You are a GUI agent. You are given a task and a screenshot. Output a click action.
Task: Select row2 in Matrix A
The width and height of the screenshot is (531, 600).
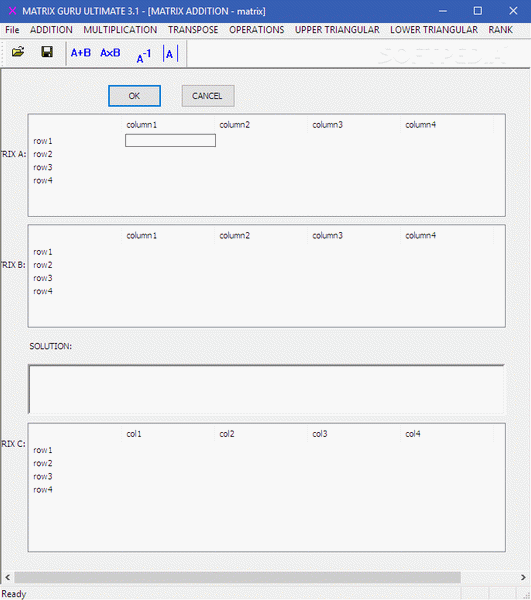43,154
